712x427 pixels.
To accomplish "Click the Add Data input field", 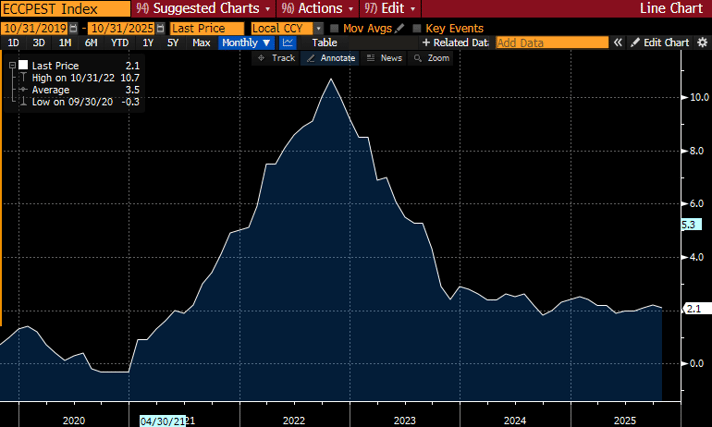I will point(551,43).
